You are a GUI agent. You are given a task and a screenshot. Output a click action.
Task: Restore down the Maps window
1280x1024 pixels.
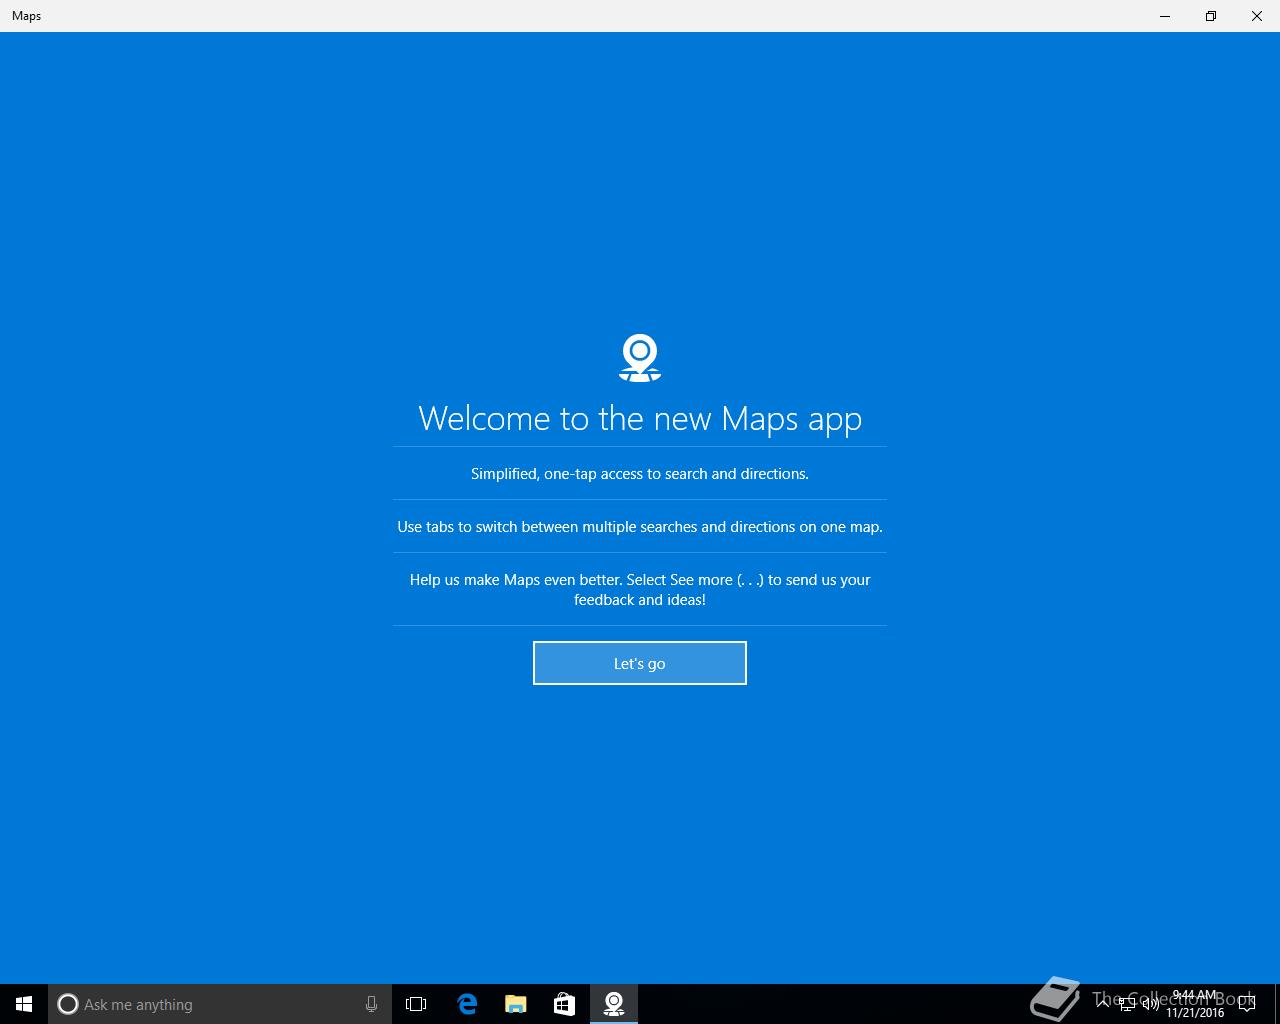1211,16
